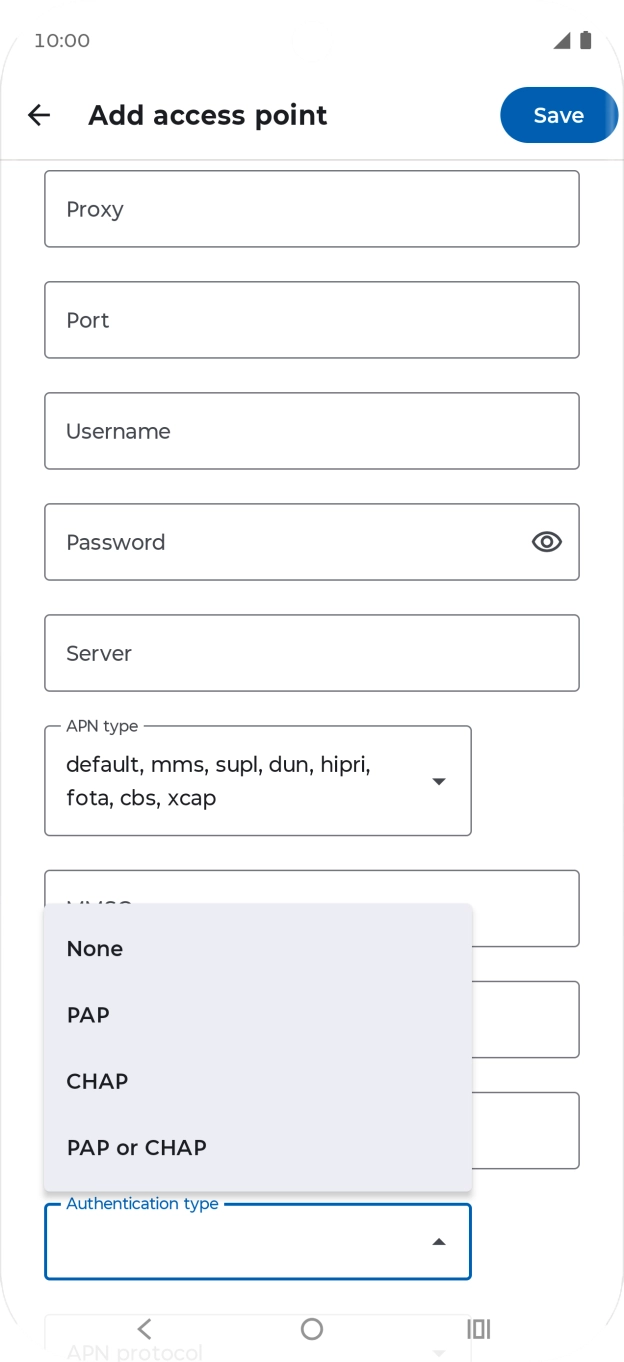Open the APN type dropdown arrow
Image resolution: width=624 pixels, height=1362 pixels.
(438, 781)
